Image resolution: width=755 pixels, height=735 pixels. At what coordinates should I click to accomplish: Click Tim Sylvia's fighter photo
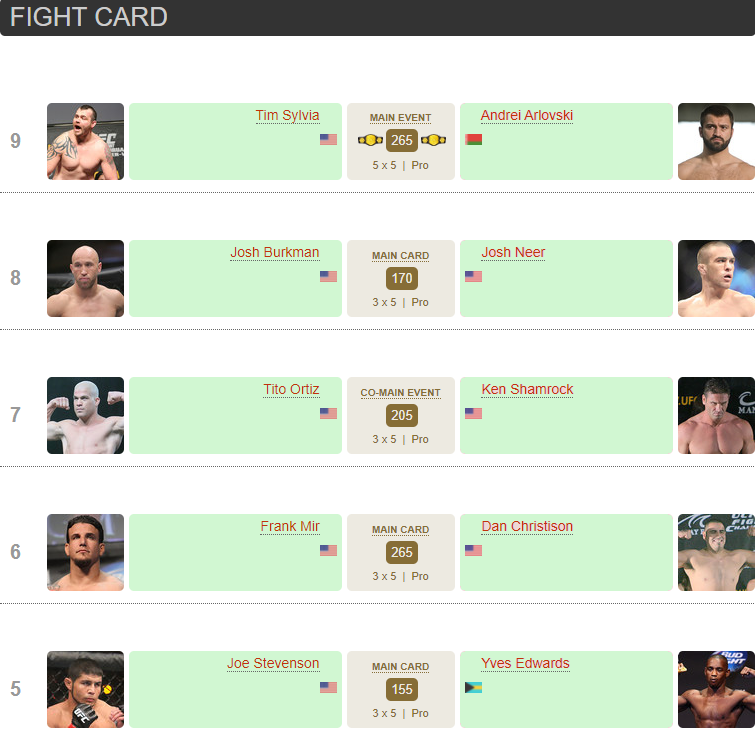click(x=85, y=141)
